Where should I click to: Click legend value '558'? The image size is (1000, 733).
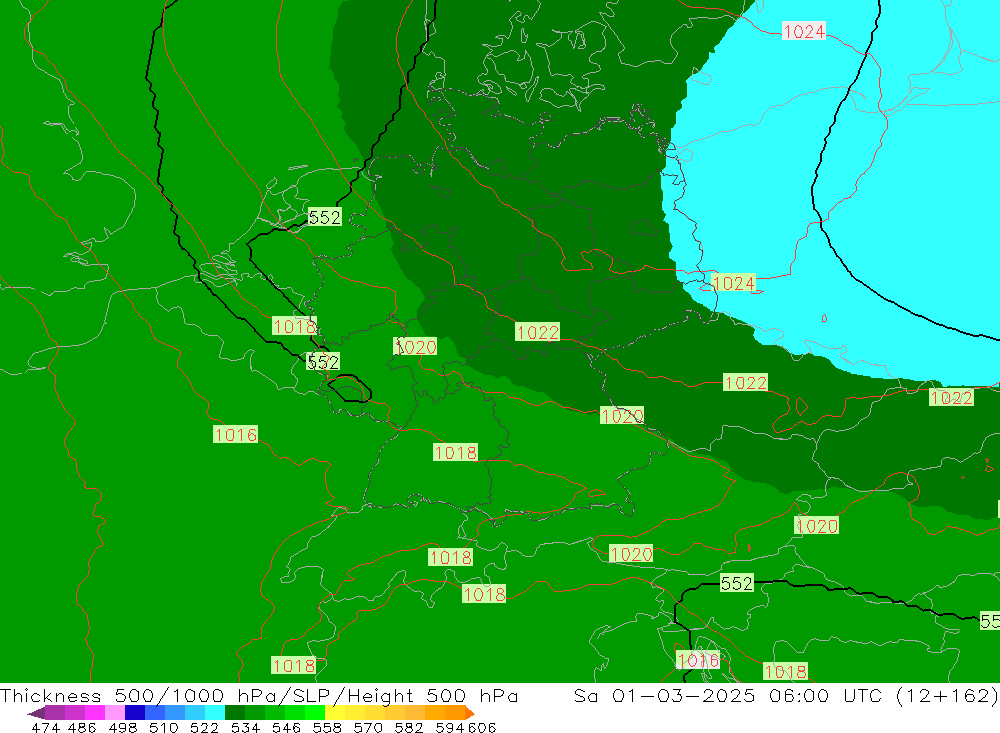tap(327, 727)
